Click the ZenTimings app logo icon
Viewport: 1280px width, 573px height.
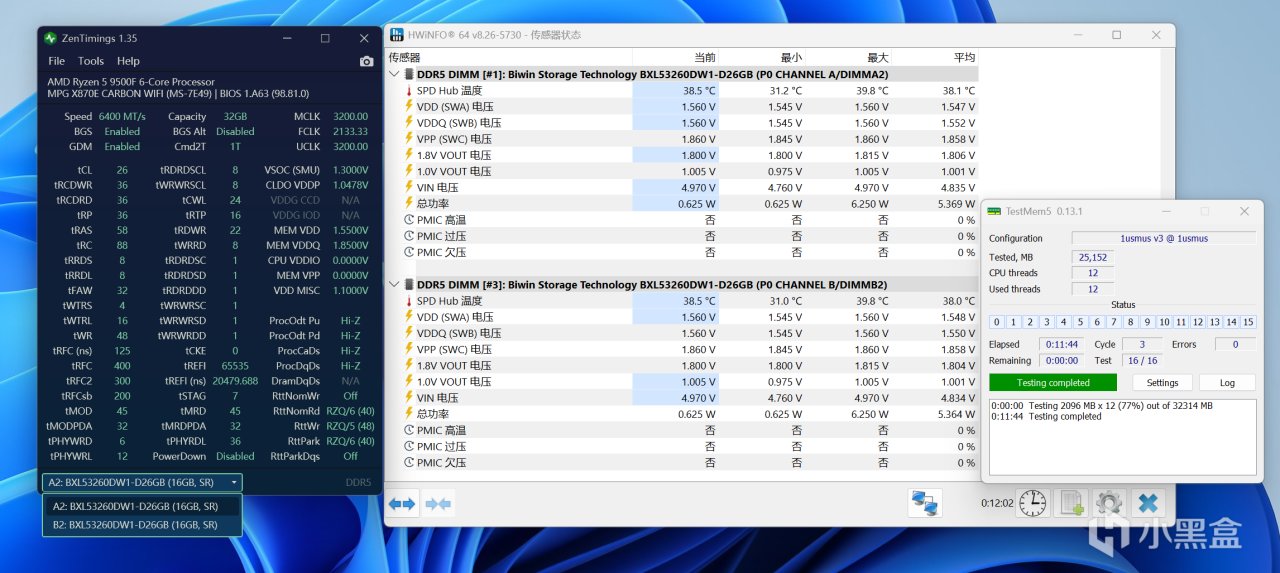(51, 38)
